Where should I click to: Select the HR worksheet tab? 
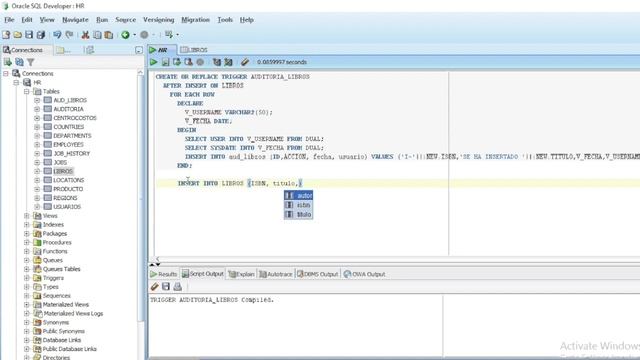tap(162, 50)
